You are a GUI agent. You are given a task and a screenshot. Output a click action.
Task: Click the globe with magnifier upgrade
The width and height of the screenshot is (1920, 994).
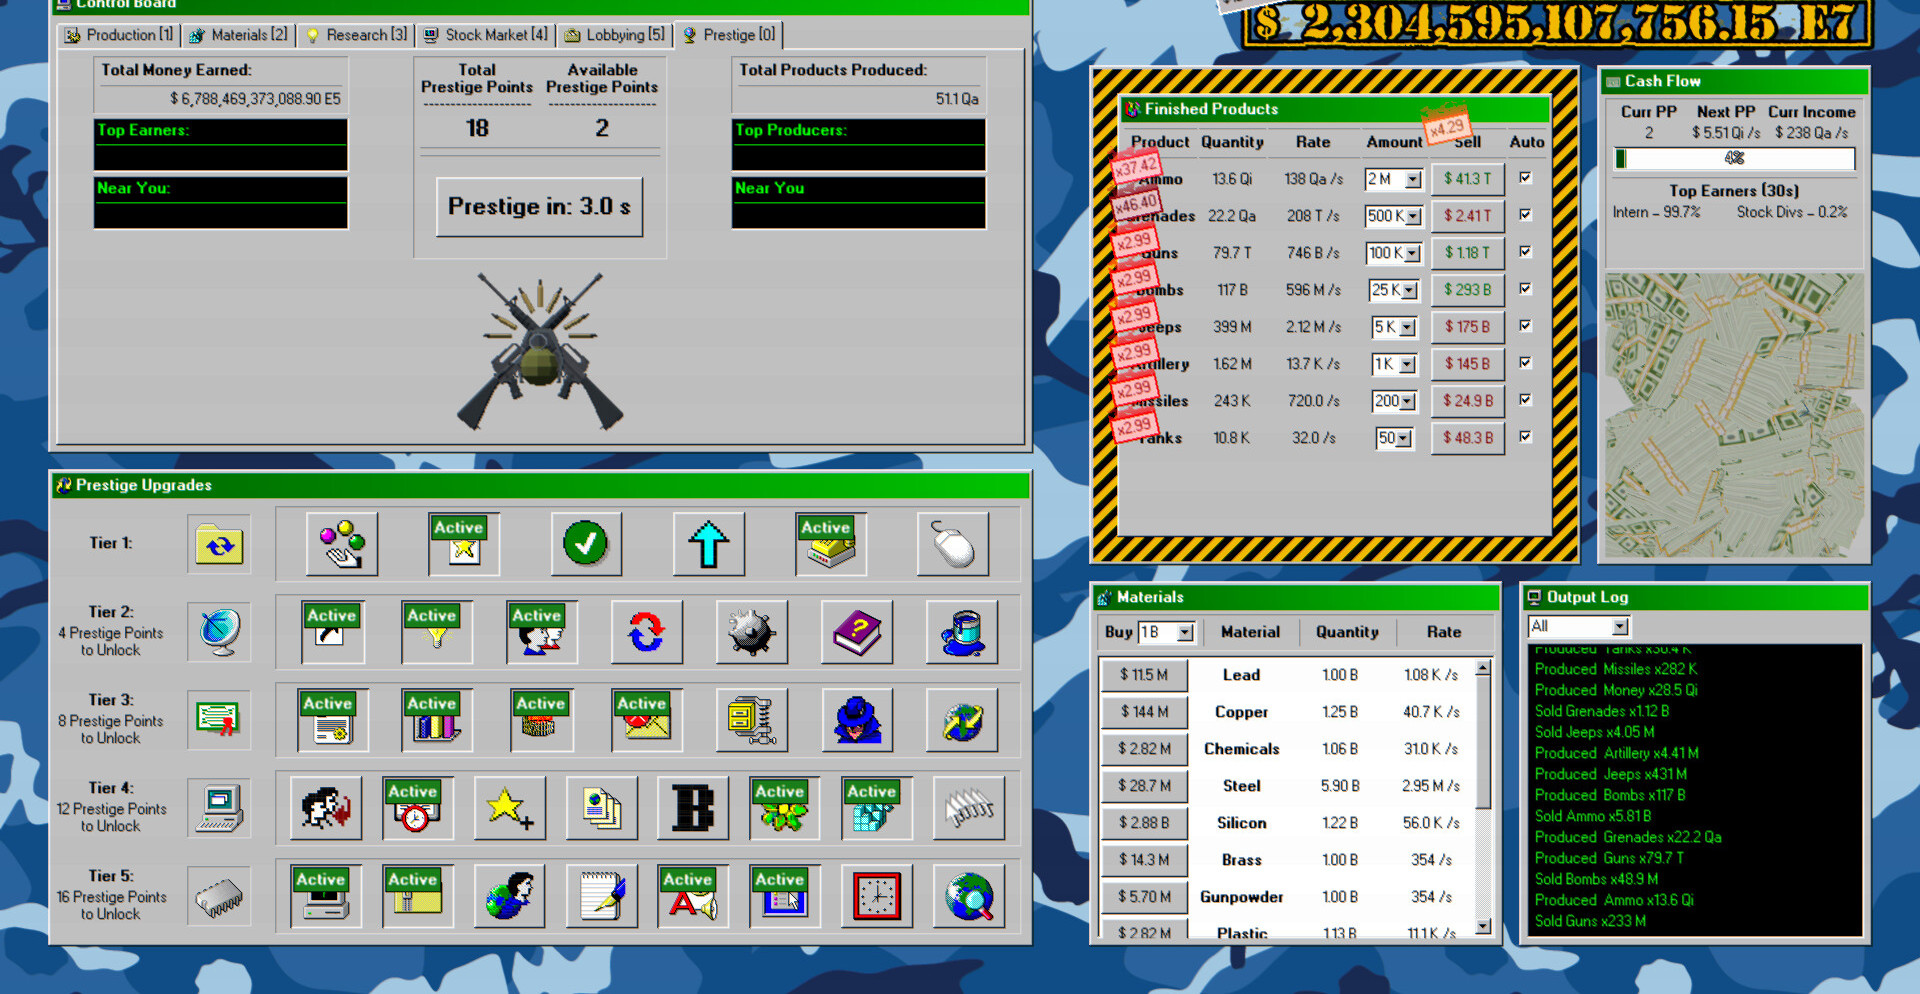coord(968,896)
